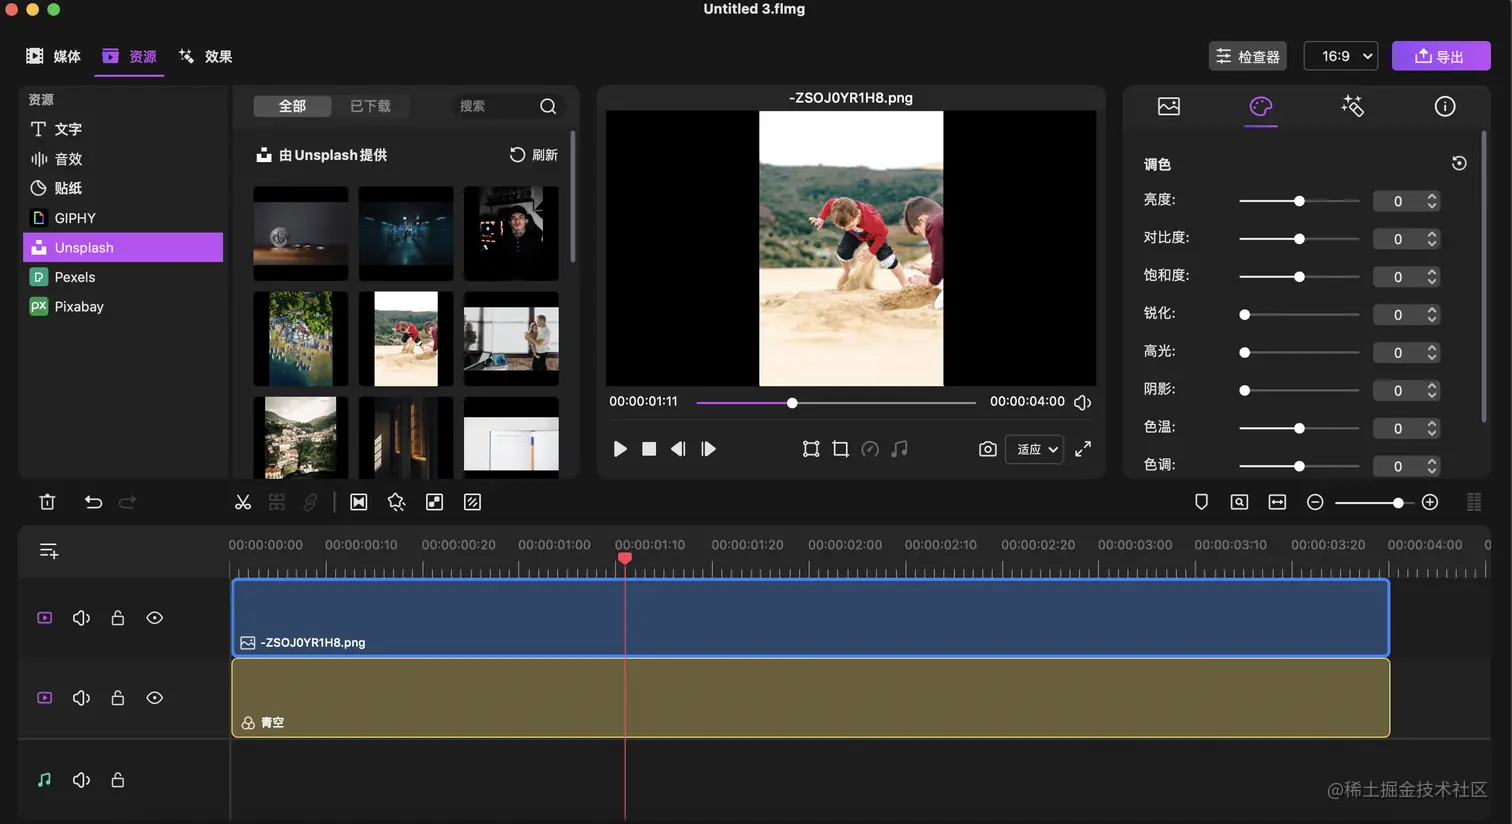Viewport: 1512px width, 824px height.
Task: Switch to the 效果 tab
Action: point(205,56)
